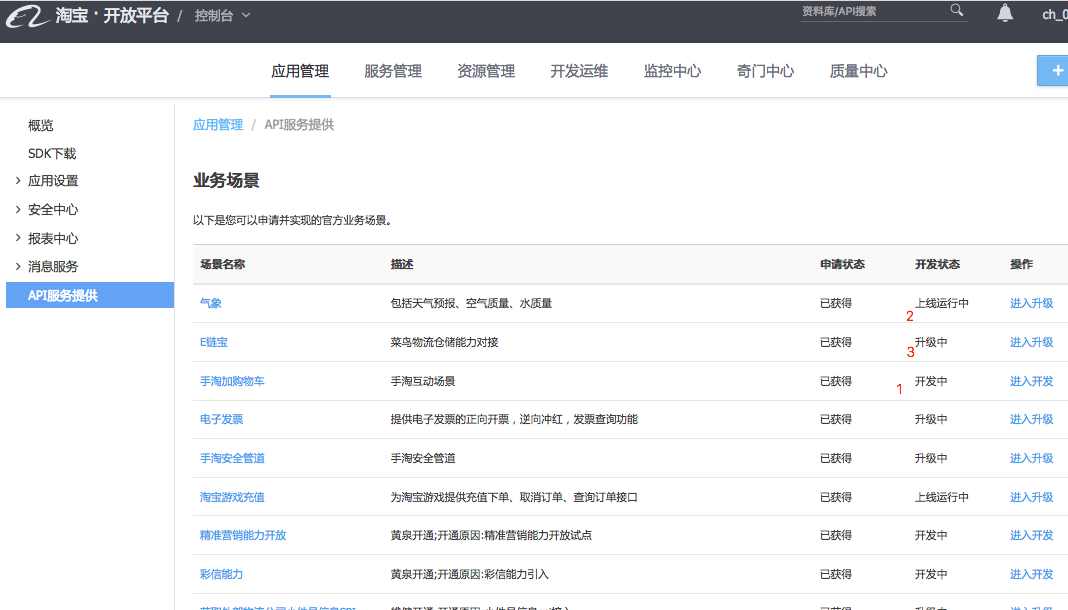
Task: Open the 控制台 dropdown
Action: pyautogui.click(x=222, y=15)
